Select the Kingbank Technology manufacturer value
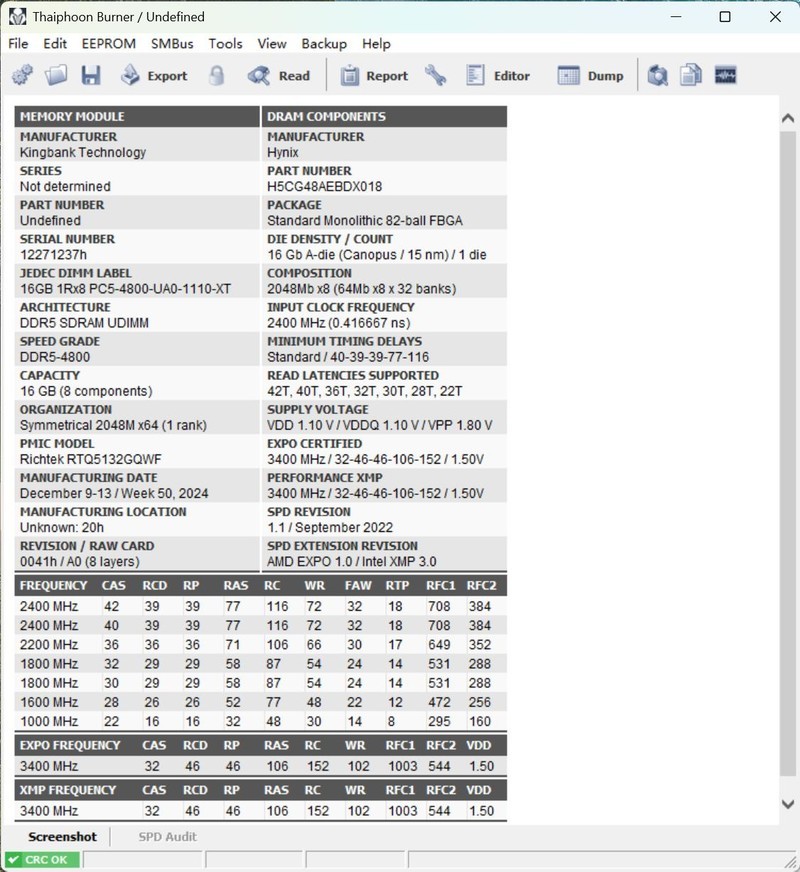This screenshot has height=872, width=800. tap(83, 152)
